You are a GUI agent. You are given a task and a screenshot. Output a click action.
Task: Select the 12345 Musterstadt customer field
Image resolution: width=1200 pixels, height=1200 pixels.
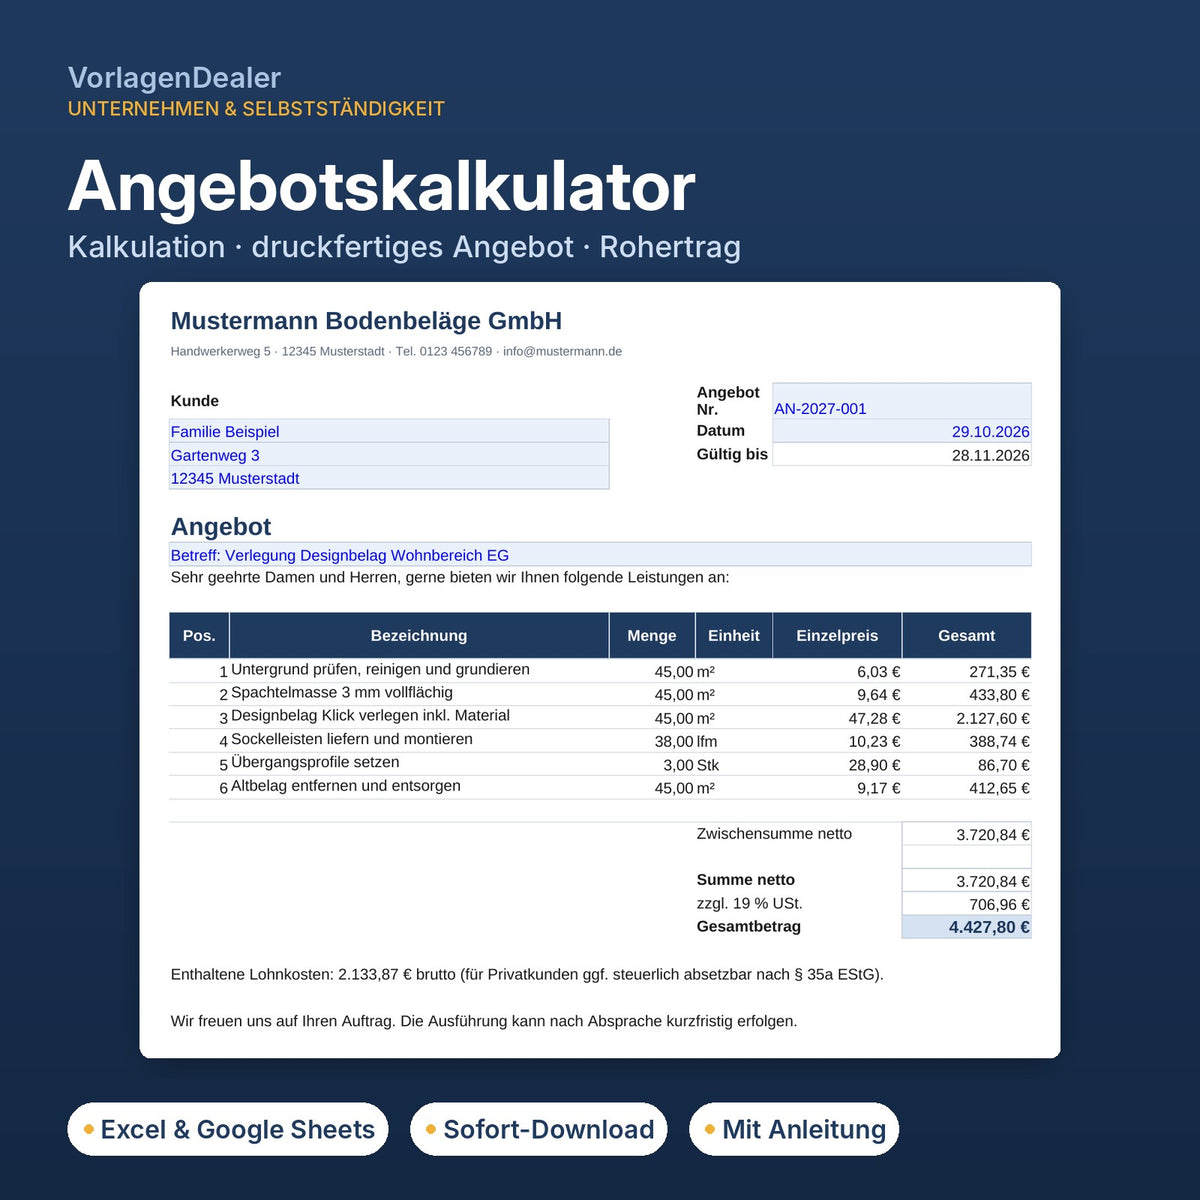click(x=389, y=478)
